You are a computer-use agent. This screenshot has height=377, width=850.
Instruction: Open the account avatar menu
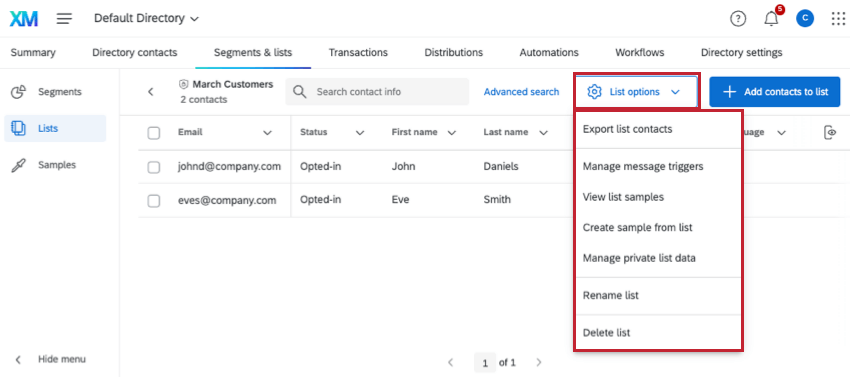pyautogui.click(x=804, y=19)
